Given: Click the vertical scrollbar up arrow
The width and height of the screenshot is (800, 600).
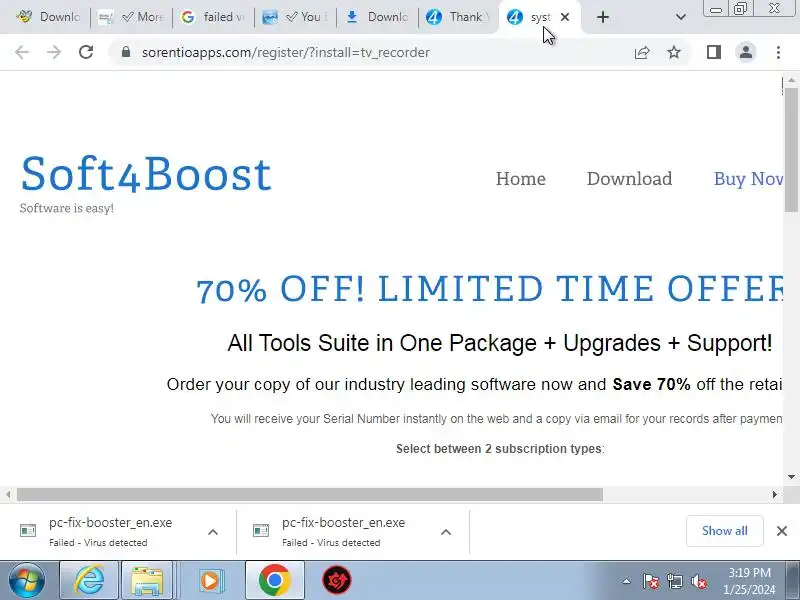Looking at the screenshot, I should tap(791, 81).
